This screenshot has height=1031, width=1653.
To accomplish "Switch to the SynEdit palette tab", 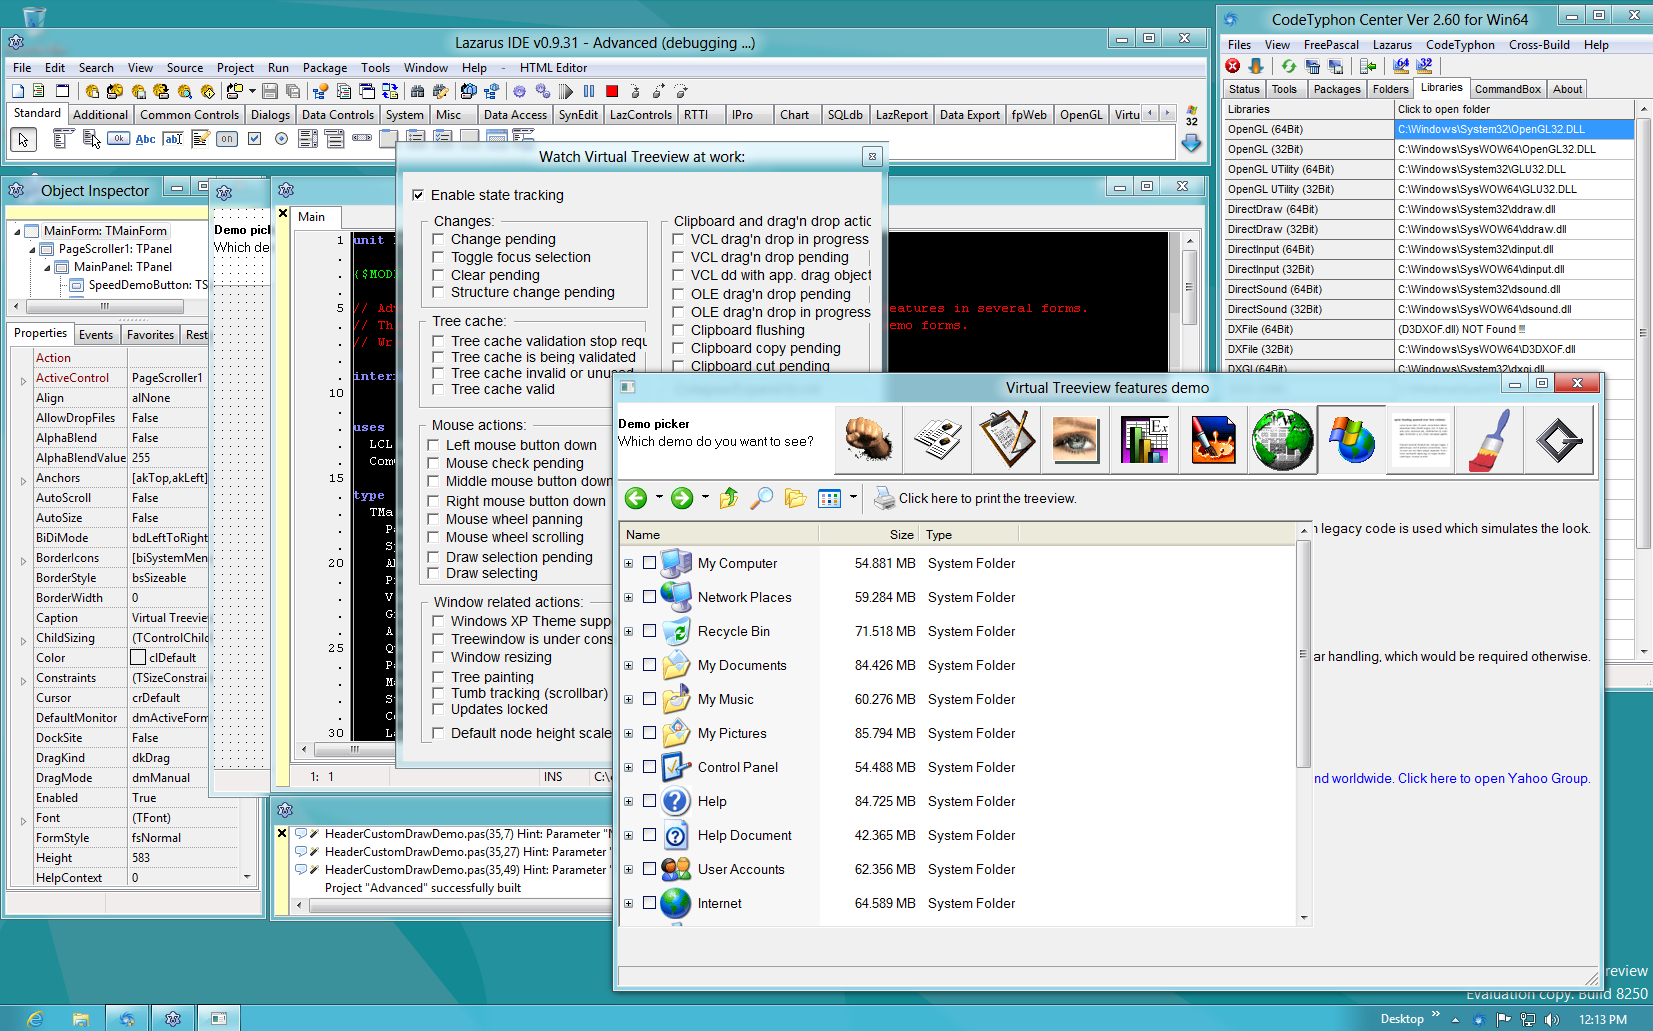I will pos(578,115).
